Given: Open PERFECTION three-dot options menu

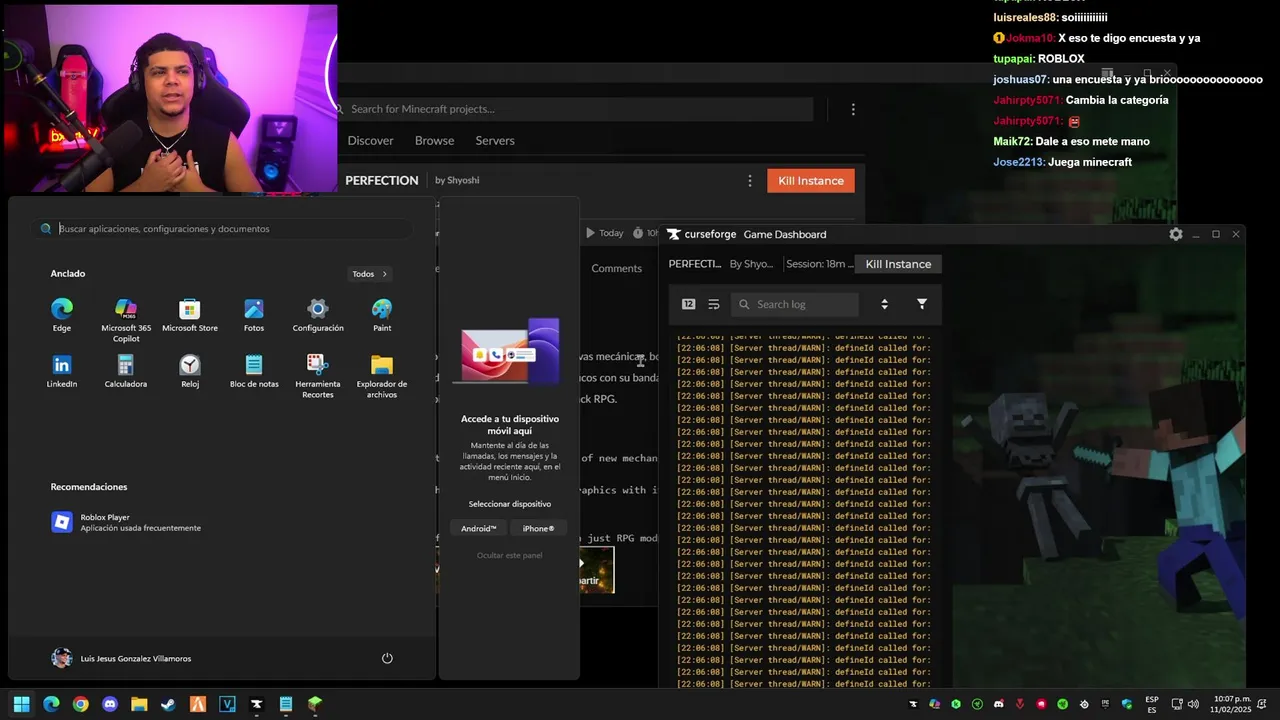Looking at the screenshot, I should coord(750,180).
